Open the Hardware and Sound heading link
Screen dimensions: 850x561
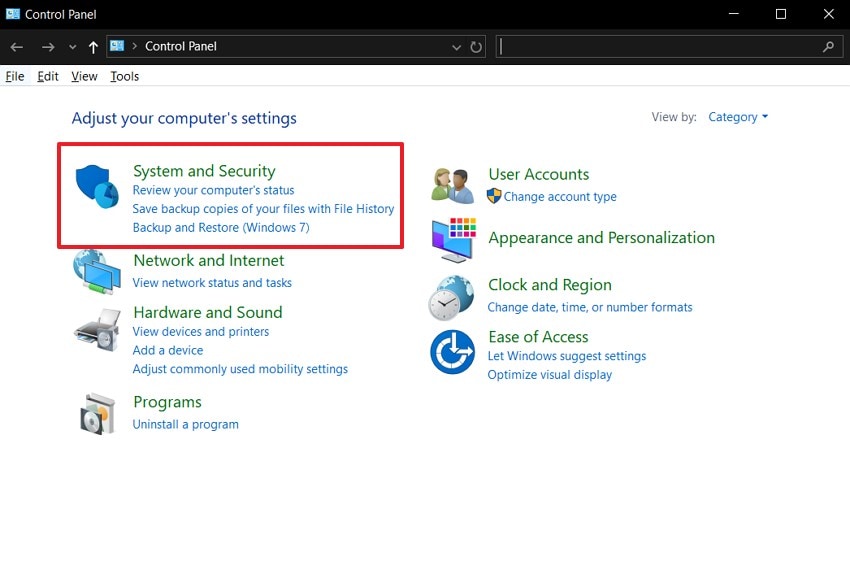[x=208, y=313]
